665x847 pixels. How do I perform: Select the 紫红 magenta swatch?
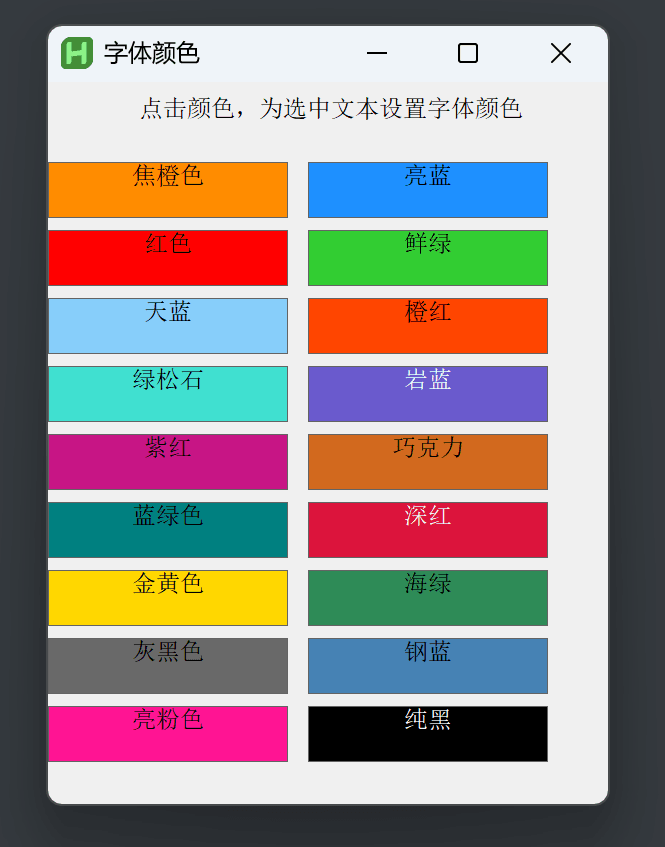tap(168, 462)
